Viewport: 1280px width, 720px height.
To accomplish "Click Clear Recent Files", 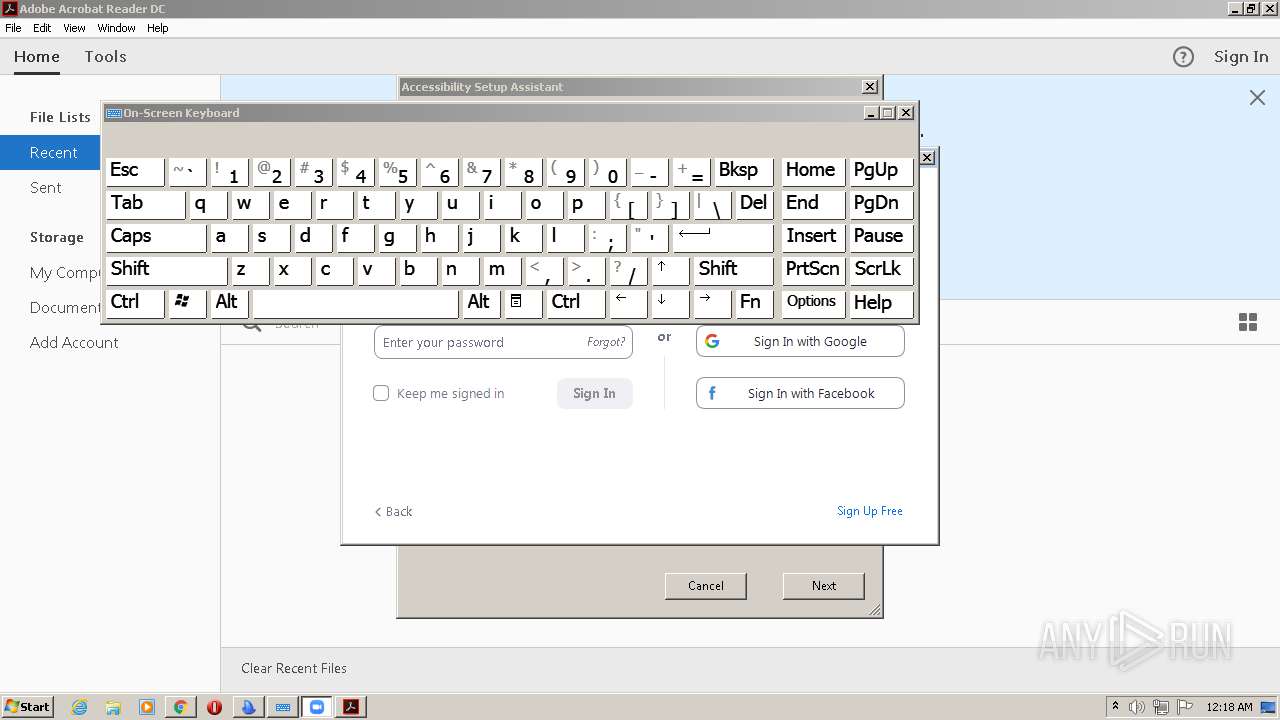I will (294, 668).
